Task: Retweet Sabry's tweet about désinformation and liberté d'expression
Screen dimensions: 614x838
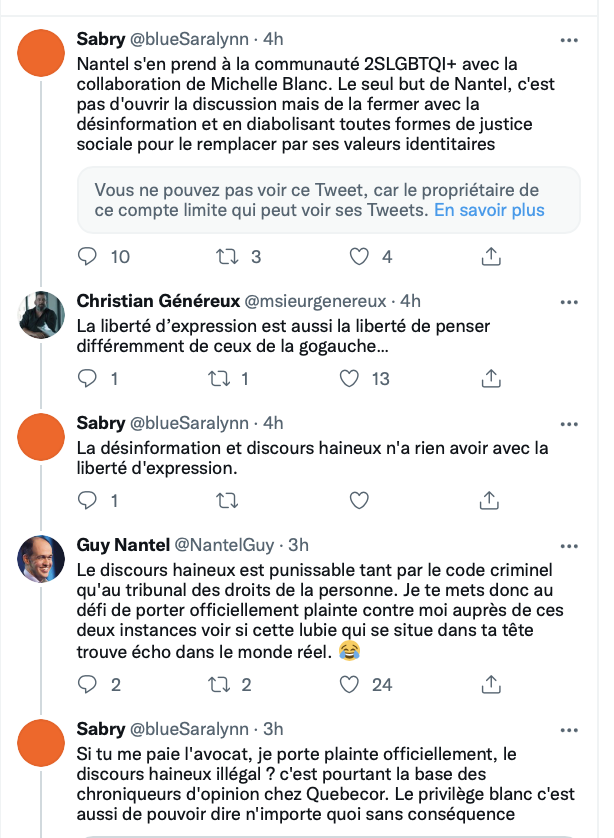Action: click(x=227, y=500)
